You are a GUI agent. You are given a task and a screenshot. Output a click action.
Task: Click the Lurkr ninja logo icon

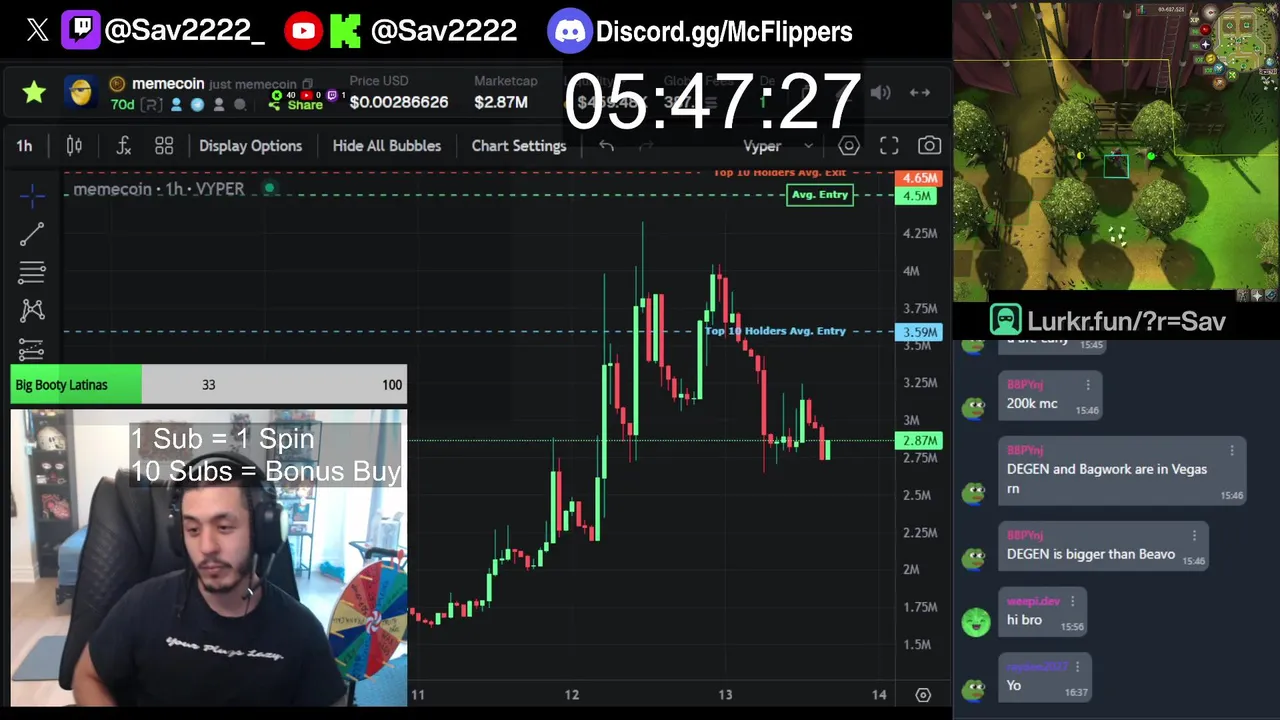coord(1005,321)
